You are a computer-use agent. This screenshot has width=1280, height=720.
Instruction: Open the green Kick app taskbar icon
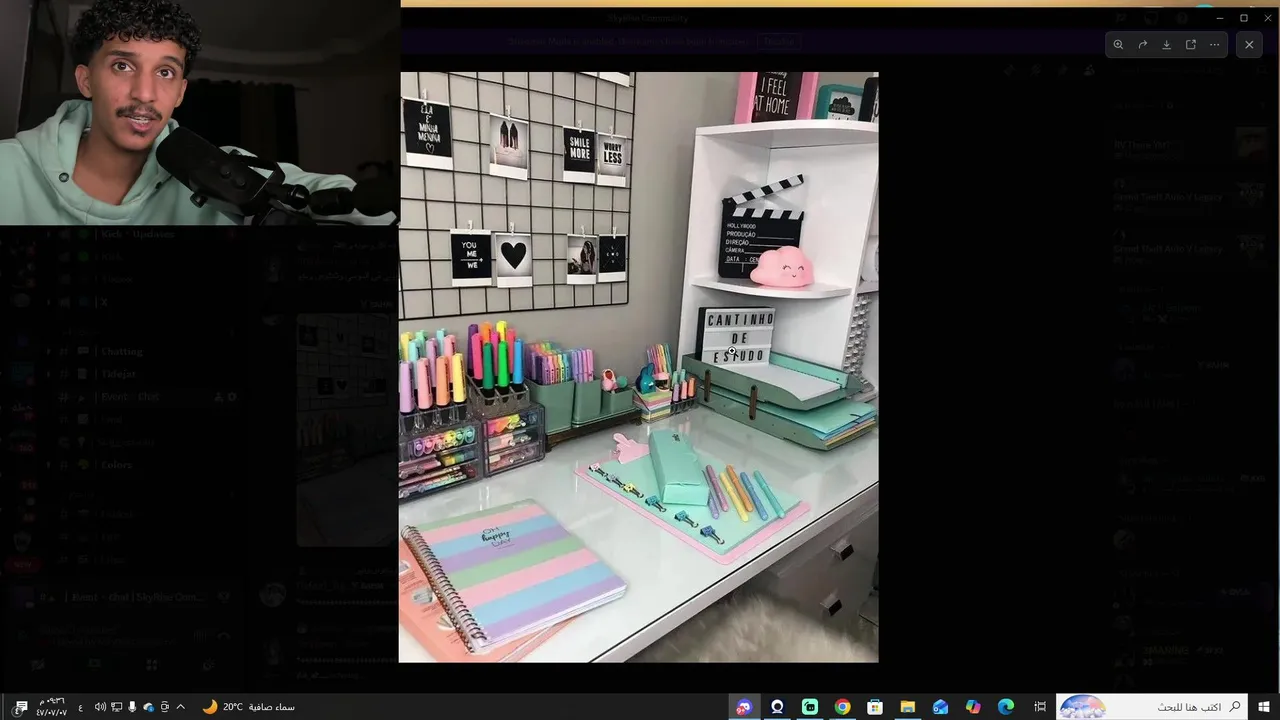pyautogui.click(x=810, y=707)
